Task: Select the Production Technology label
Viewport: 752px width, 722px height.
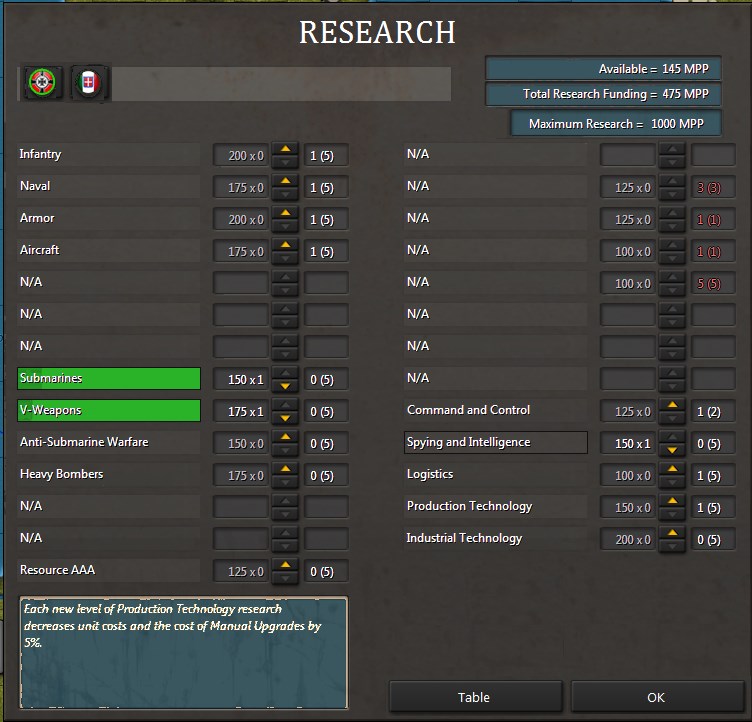Action: pos(495,507)
